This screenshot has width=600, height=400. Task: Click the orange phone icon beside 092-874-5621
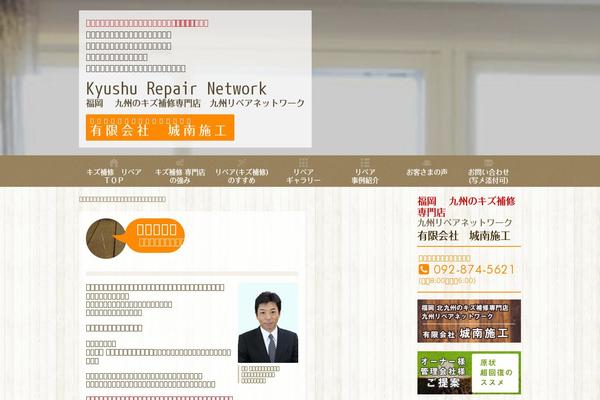point(424,269)
